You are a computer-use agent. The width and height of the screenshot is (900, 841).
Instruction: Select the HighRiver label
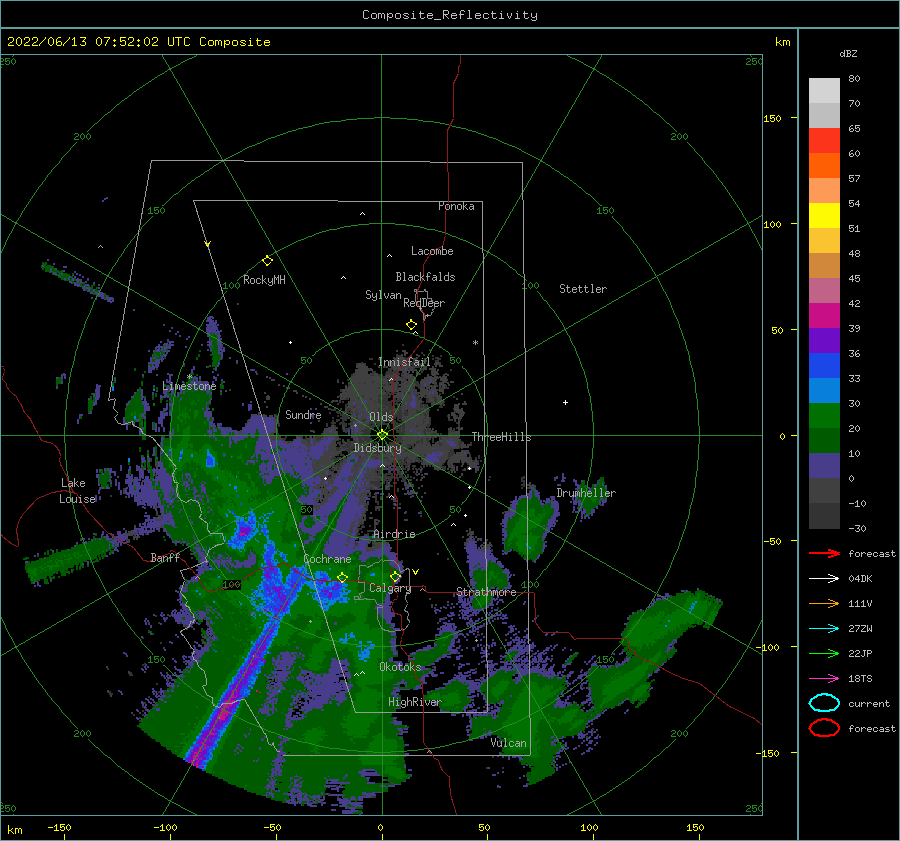pos(415,702)
